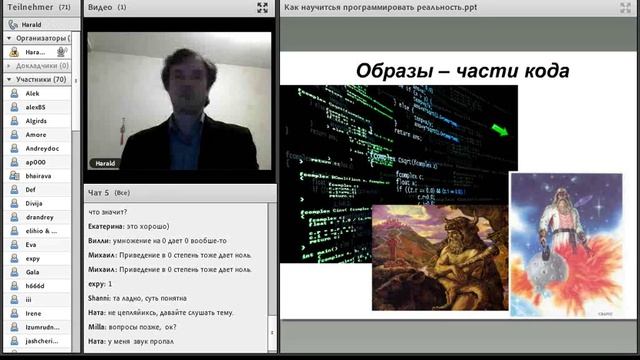
Task: Click the user icon beside drandrey
Action: click(x=14, y=217)
